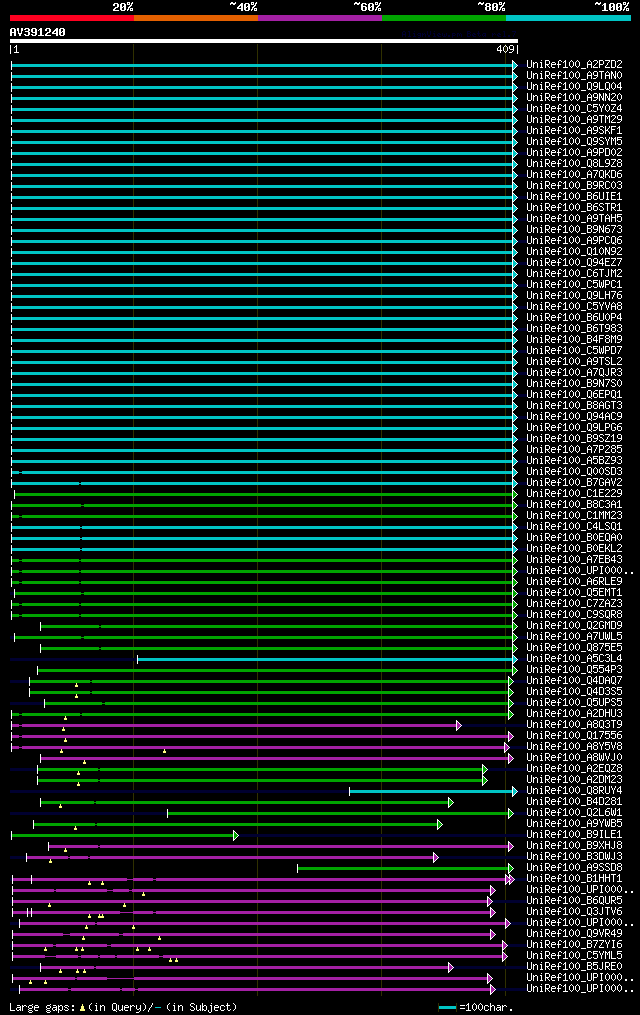This screenshot has width=640, height=1015.
Task: Click the cyan alignment bar for UniRef100_A5C3L4
Action: (325, 660)
